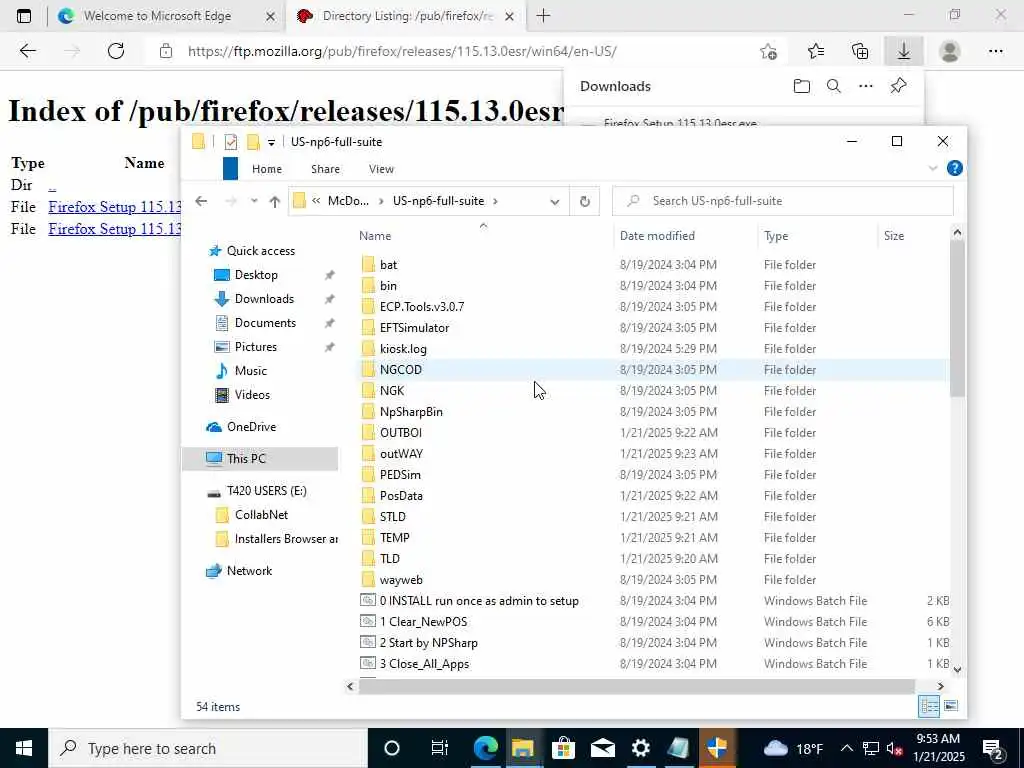This screenshot has width=1024, height=768.
Task: Open Cortana circle on taskbar
Action: [392, 748]
